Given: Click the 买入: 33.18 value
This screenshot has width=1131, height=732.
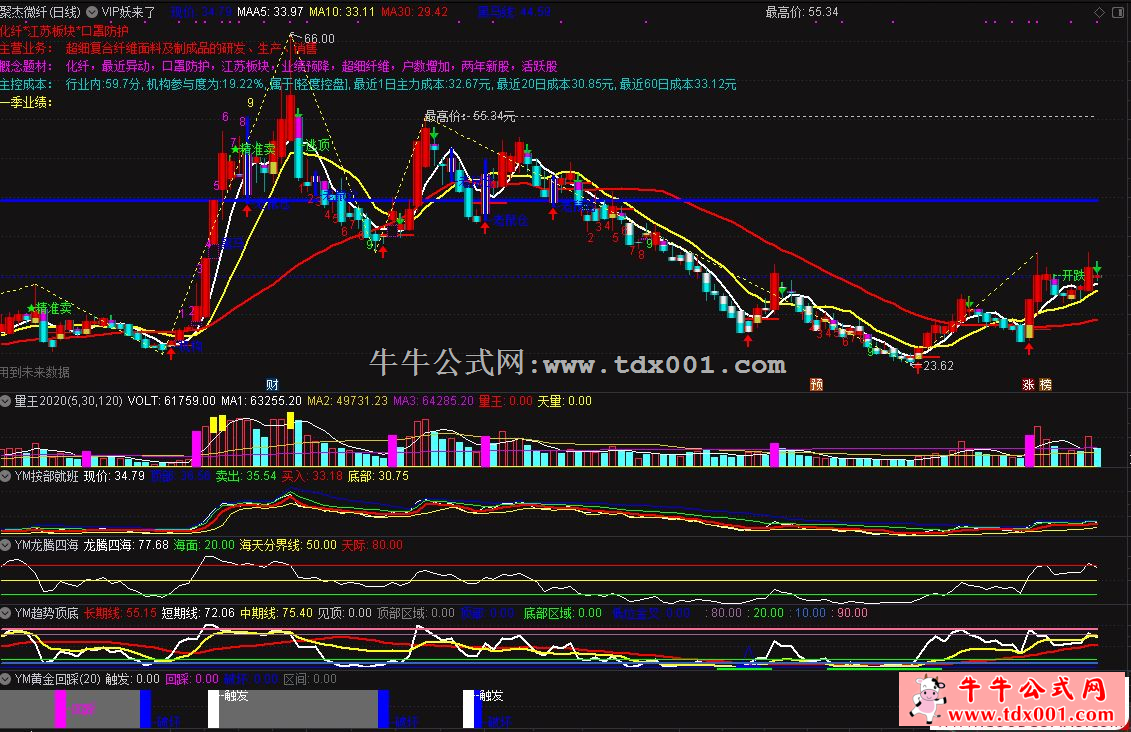Looking at the screenshot, I should coord(312,476).
